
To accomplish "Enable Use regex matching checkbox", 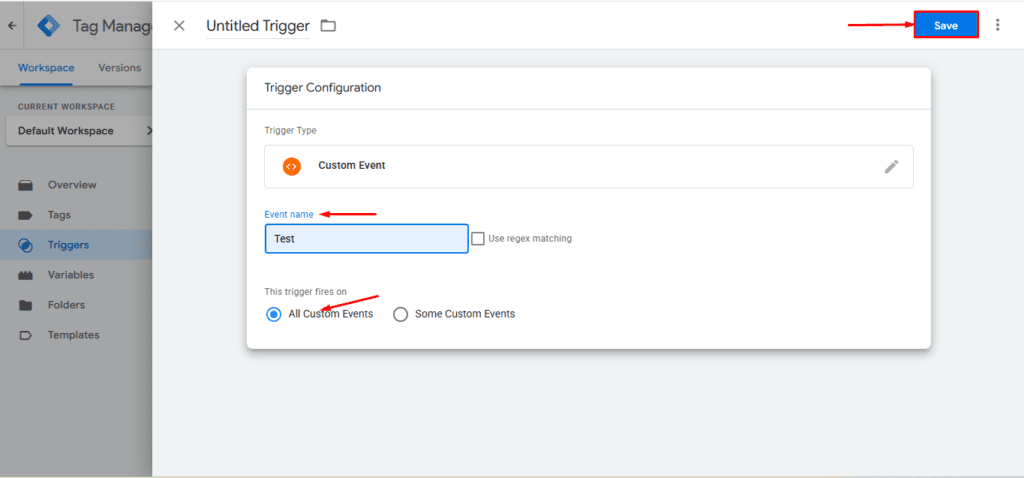I will [x=479, y=239].
